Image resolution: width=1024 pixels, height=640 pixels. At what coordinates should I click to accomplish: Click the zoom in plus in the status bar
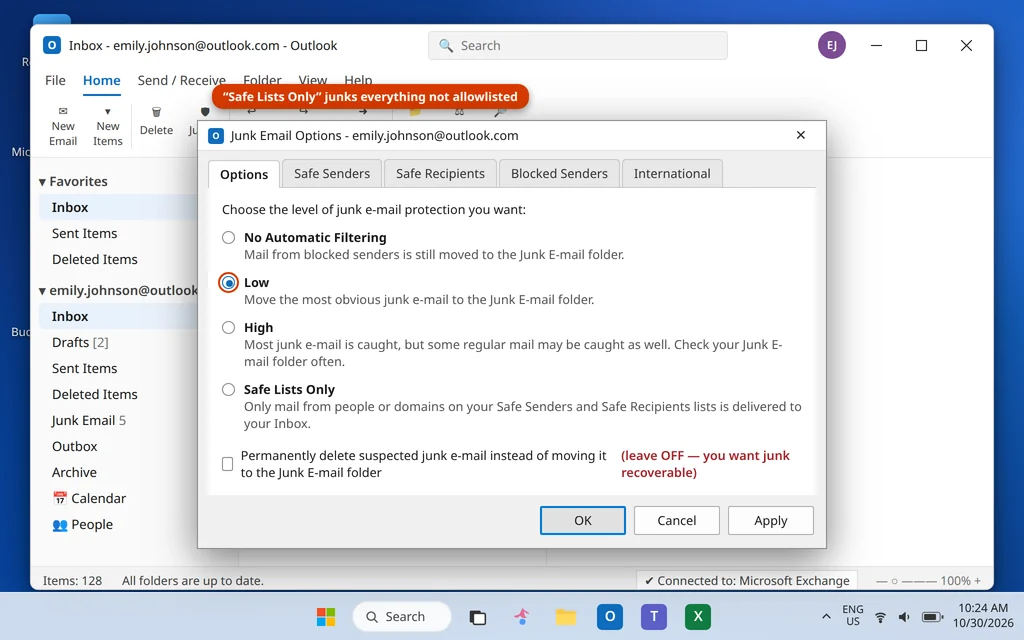pyautogui.click(x=978, y=581)
